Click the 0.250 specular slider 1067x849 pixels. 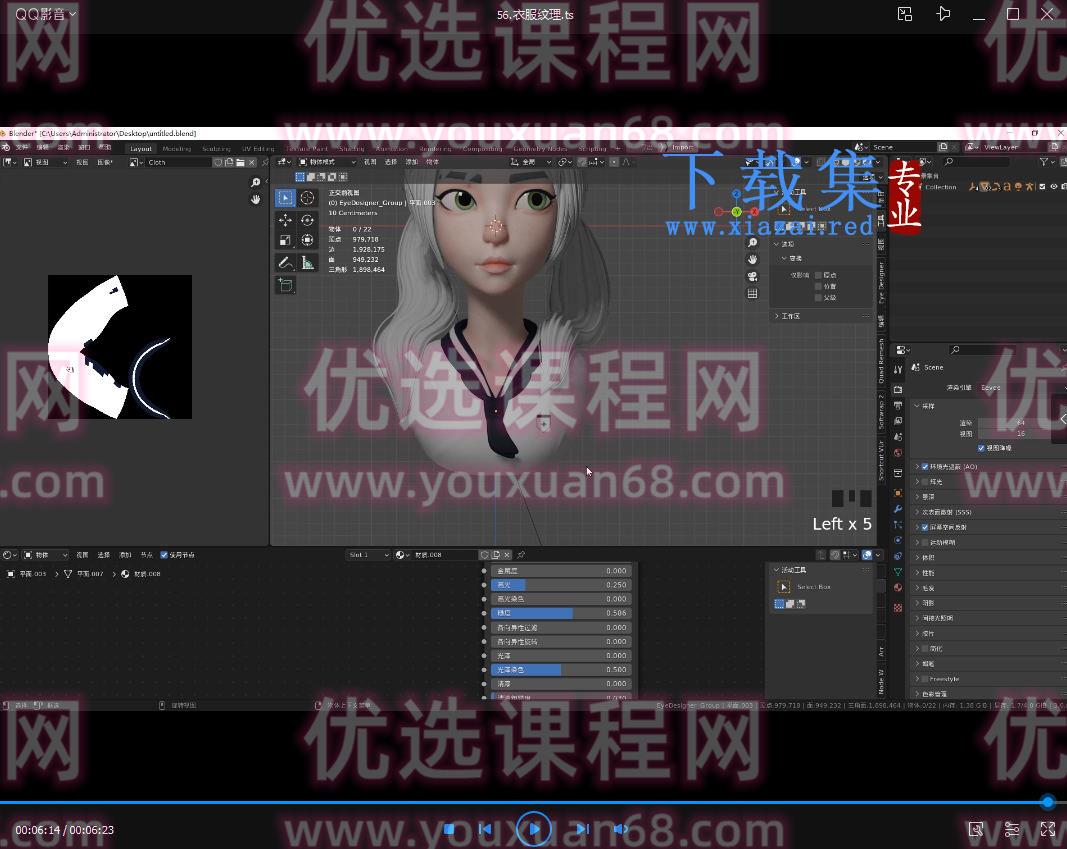point(561,584)
